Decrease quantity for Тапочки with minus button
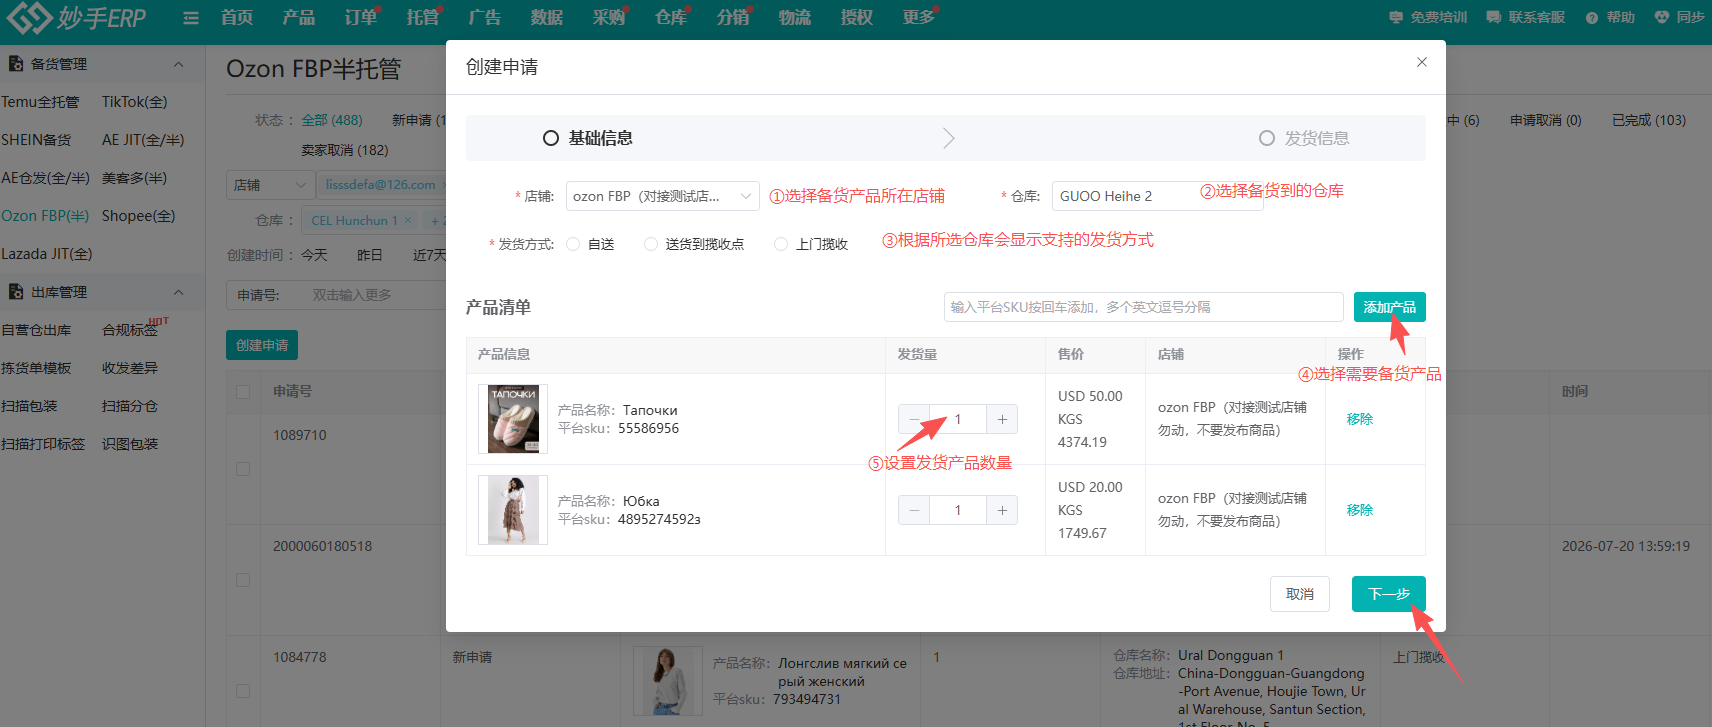 tap(914, 419)
